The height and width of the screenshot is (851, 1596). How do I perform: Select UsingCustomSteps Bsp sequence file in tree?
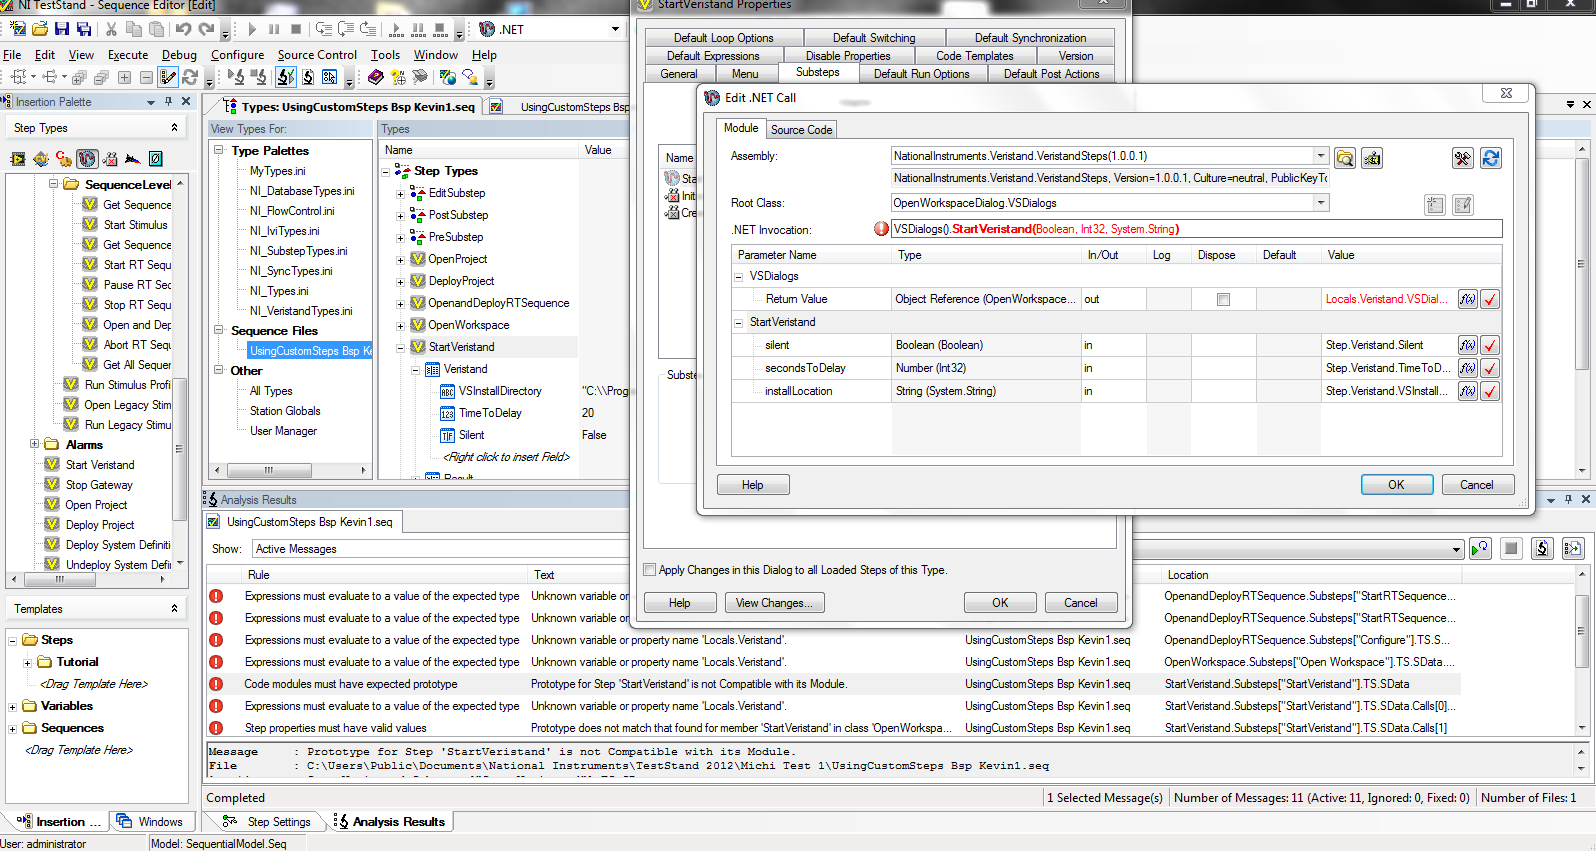[x=309, y=351]
